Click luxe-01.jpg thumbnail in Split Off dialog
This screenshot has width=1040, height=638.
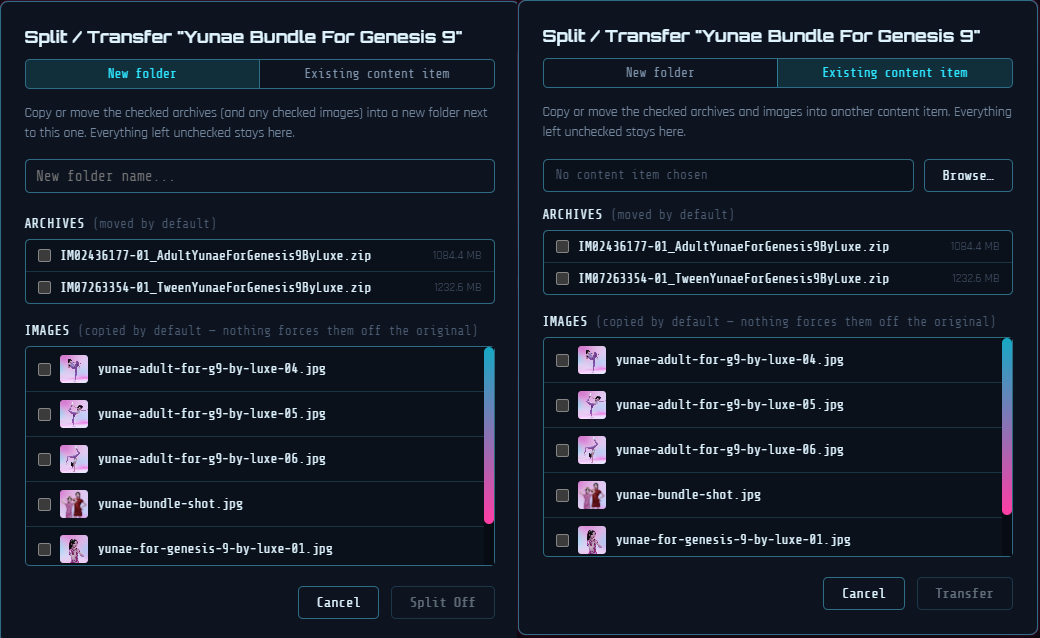click(74, 549)
